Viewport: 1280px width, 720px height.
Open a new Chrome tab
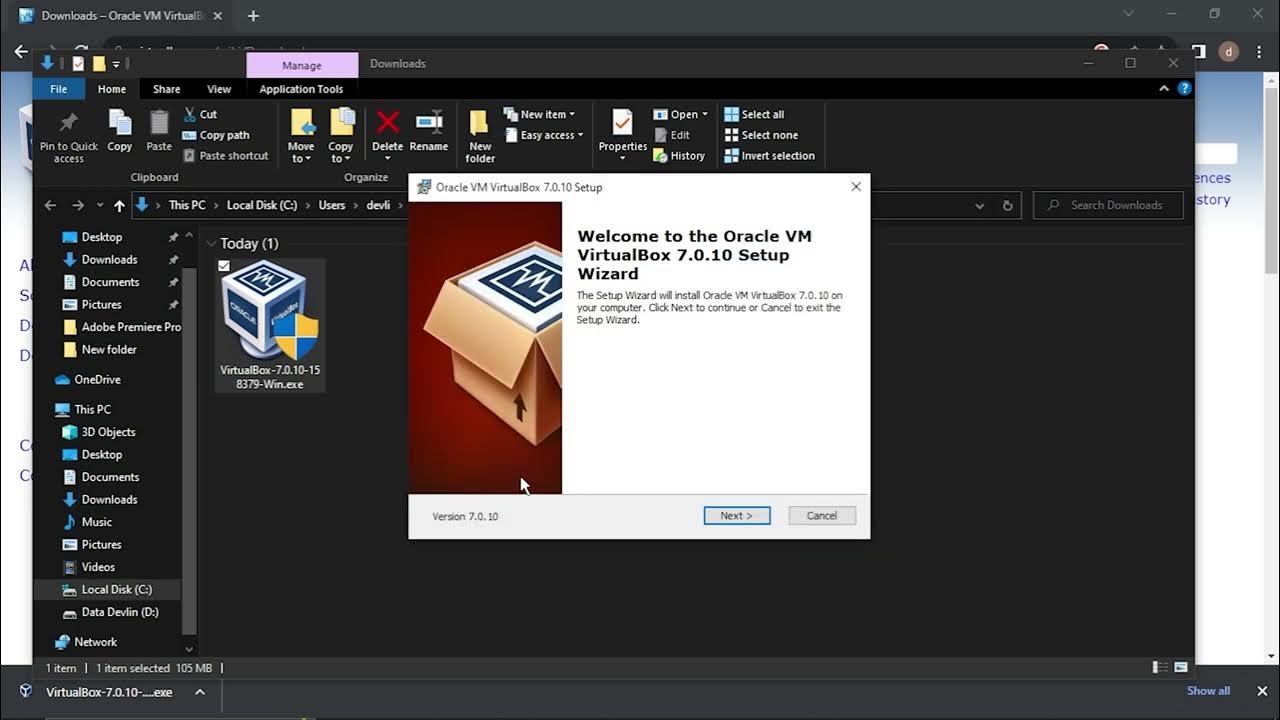pos(253,16)
